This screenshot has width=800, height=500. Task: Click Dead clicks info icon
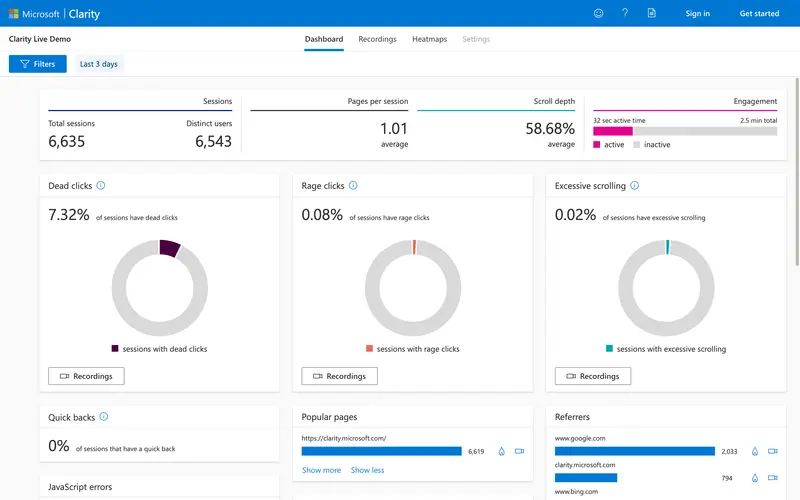click(101, 185)
